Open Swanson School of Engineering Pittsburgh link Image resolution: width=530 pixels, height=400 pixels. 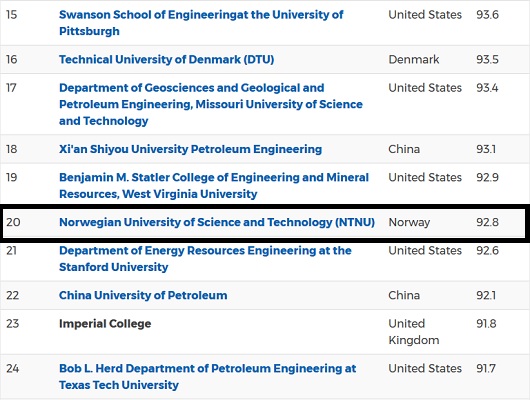(x=201, y=23)
